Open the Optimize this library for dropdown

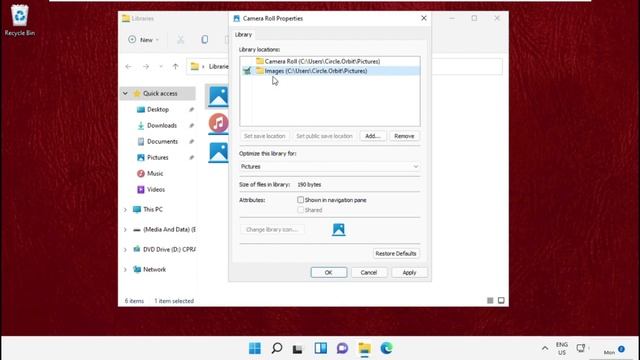(x=329, y=167)
